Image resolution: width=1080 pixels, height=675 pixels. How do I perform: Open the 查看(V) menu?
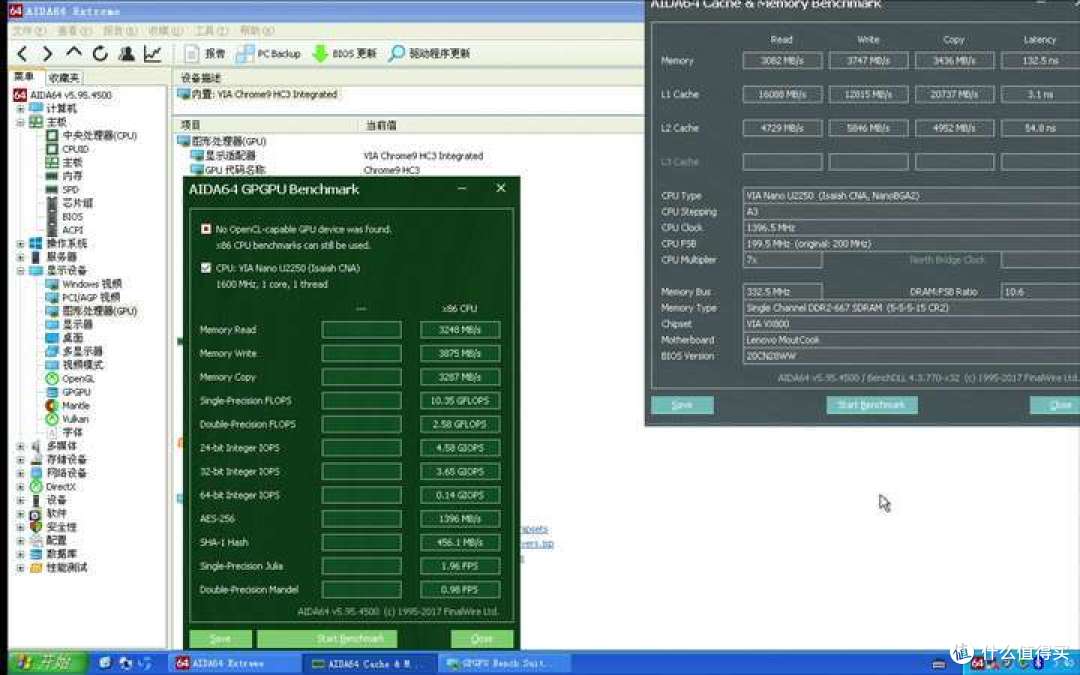[74, 31]
